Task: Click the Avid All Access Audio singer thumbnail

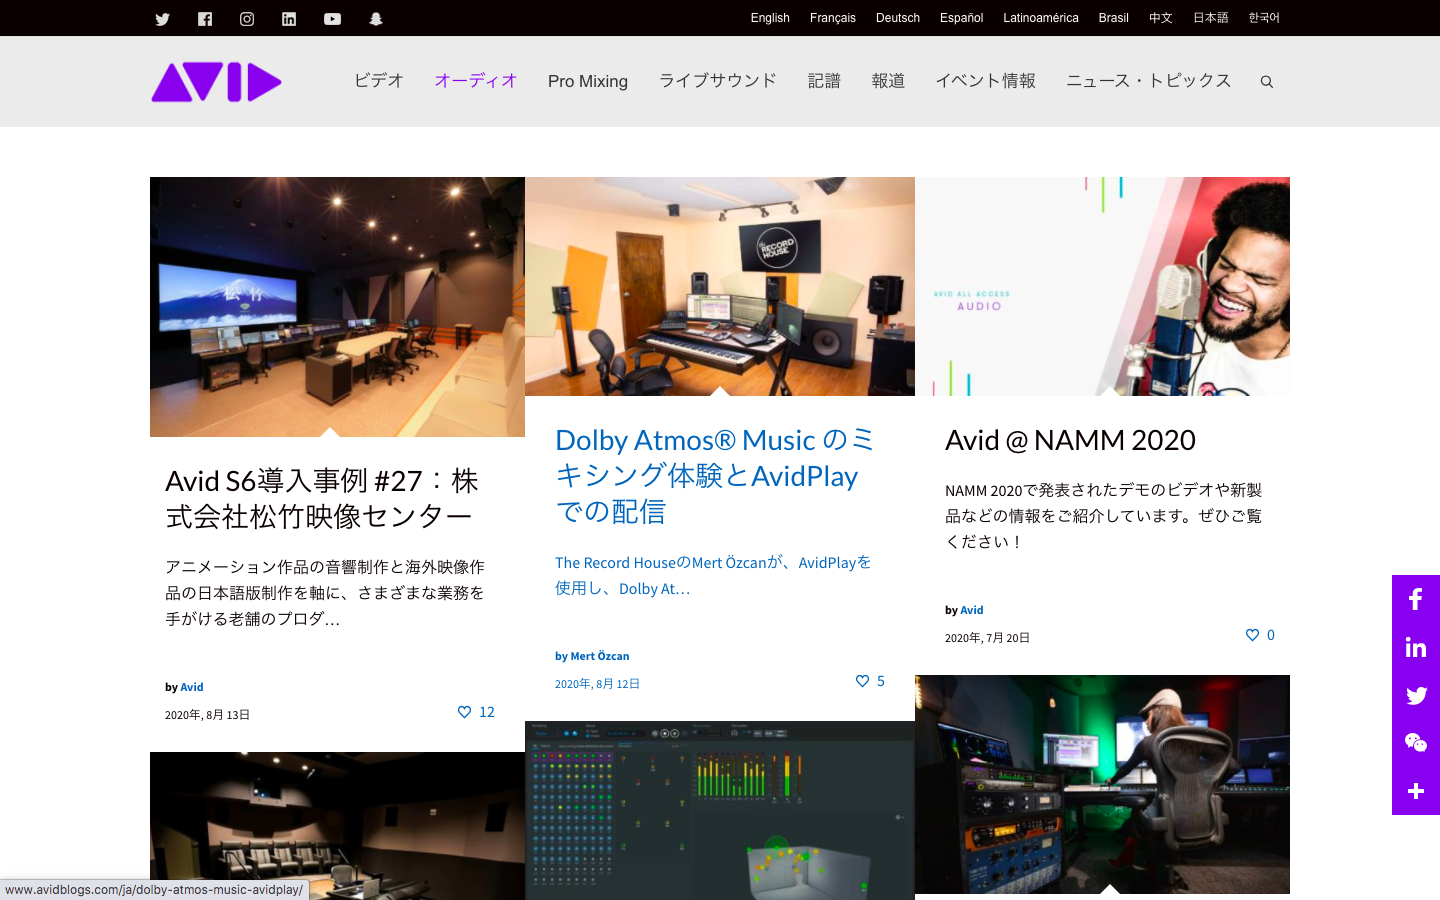Action: coord(1102,286)
